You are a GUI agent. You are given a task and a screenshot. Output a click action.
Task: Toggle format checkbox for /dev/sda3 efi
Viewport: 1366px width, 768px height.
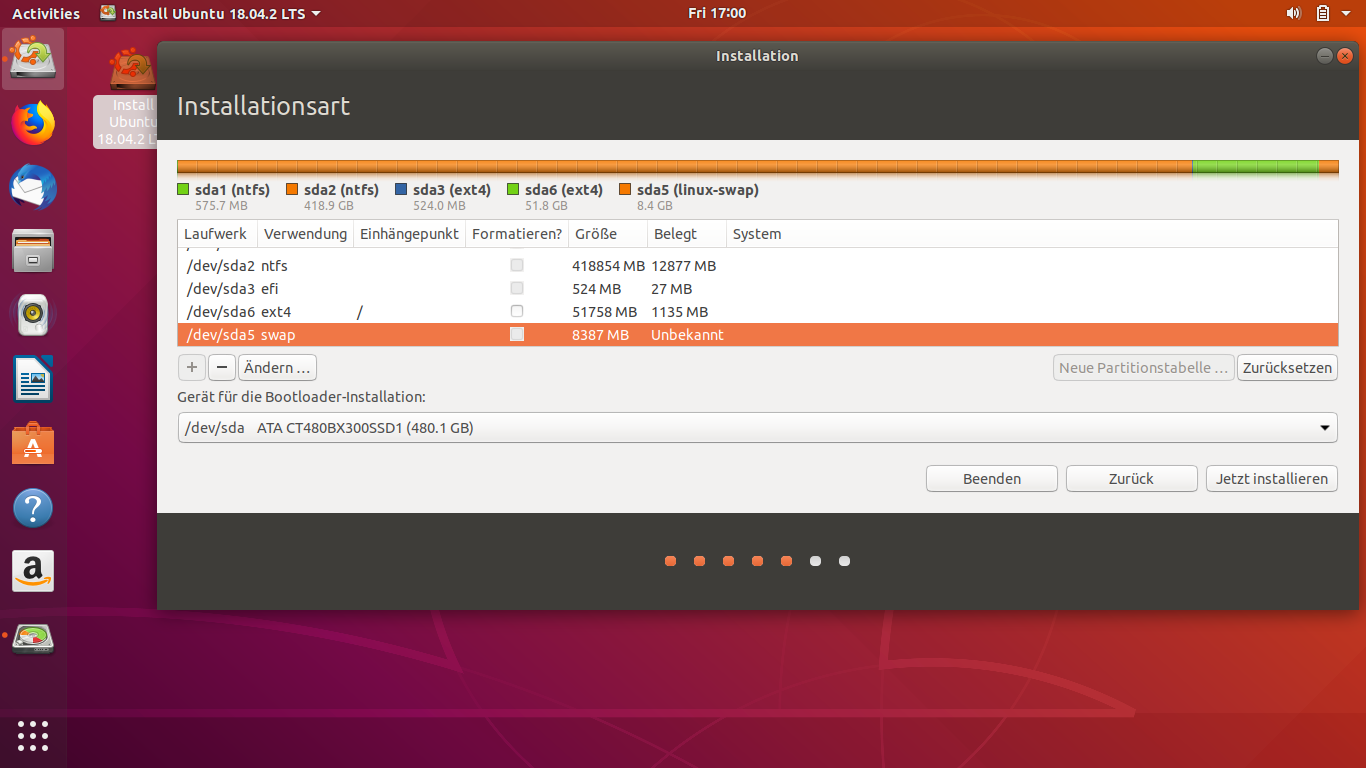517,288
